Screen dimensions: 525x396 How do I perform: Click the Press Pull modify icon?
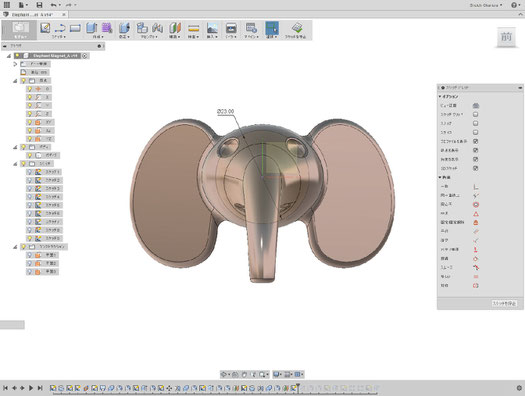[125, 28]
